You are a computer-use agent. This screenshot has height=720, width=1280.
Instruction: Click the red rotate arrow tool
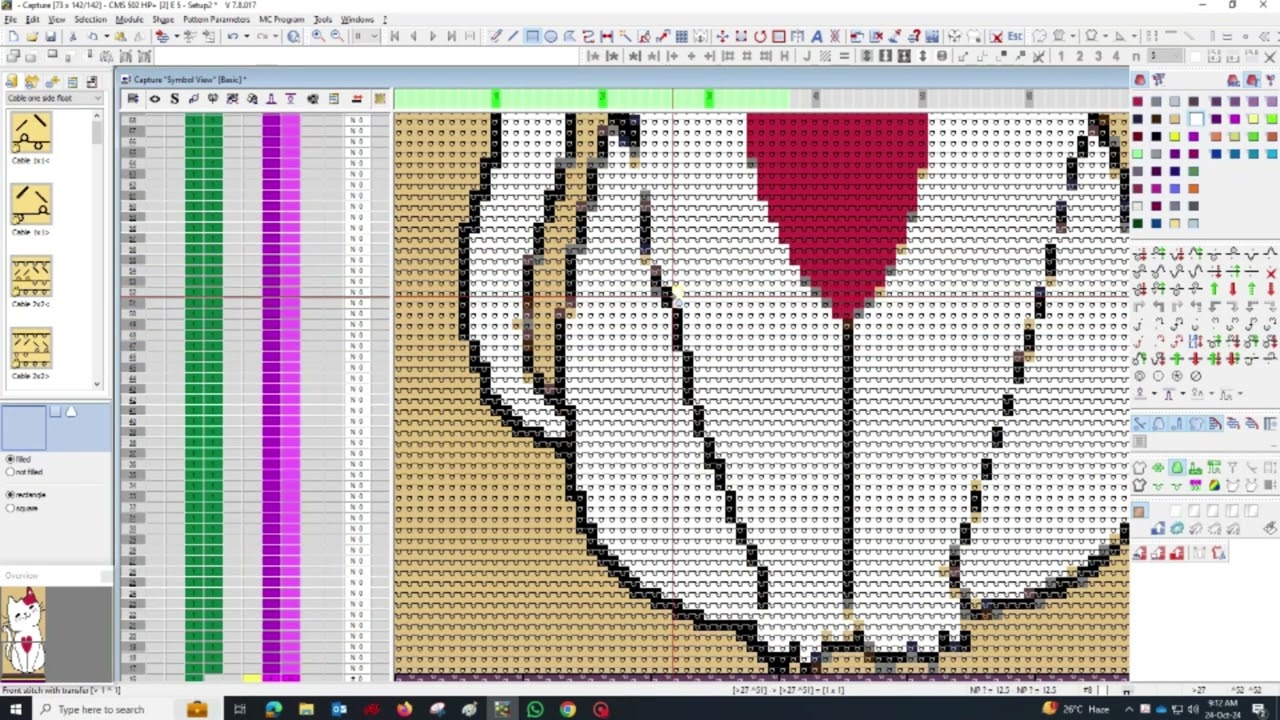760,36
